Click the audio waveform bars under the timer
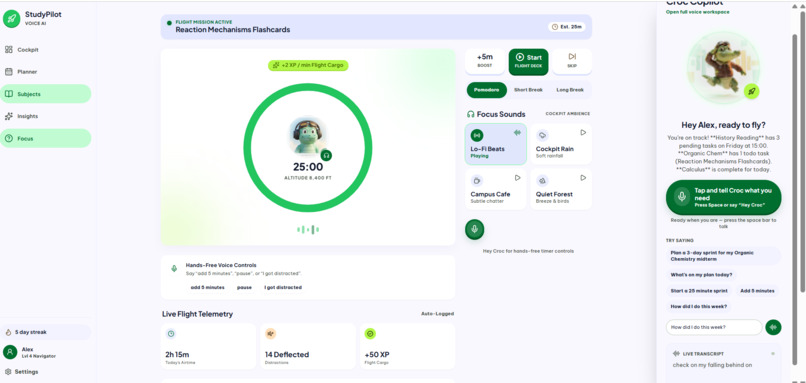806x383 pixels. tap(308, 229)
